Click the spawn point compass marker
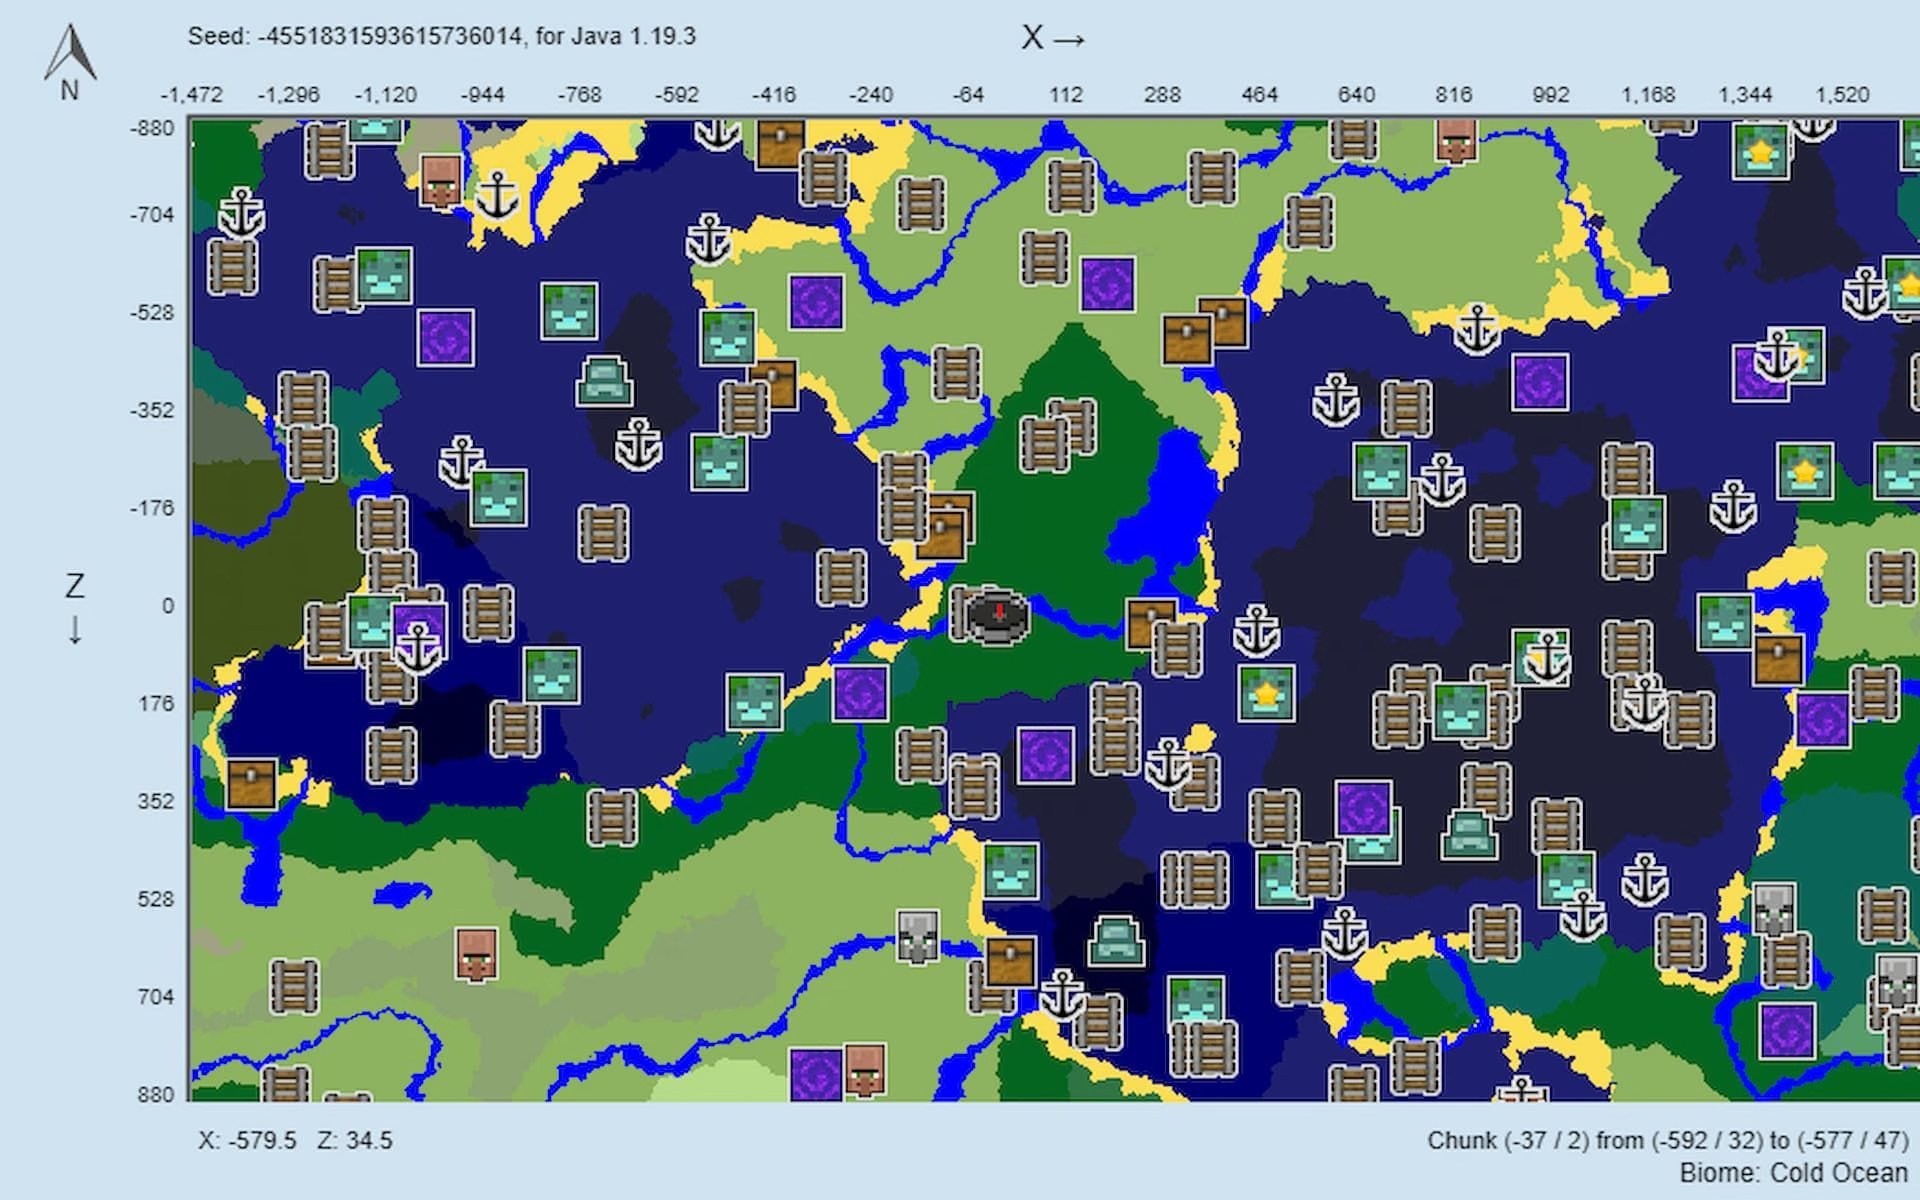Viewport: 1920px width, 1200px height. click(x=997, y=615)
